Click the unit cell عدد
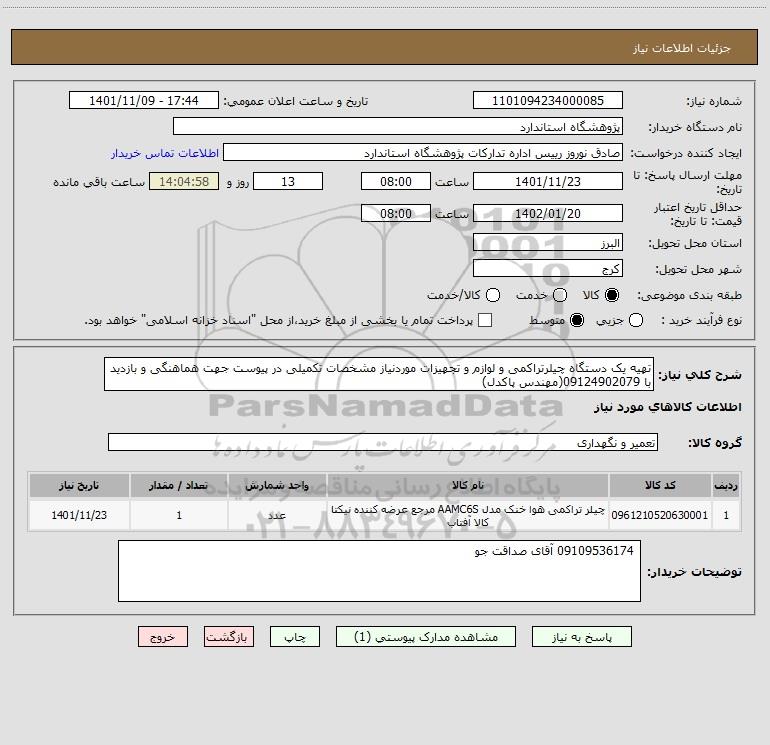Image resolution: width=770 pixels, height=745 pixels. [x=277, y=515]
